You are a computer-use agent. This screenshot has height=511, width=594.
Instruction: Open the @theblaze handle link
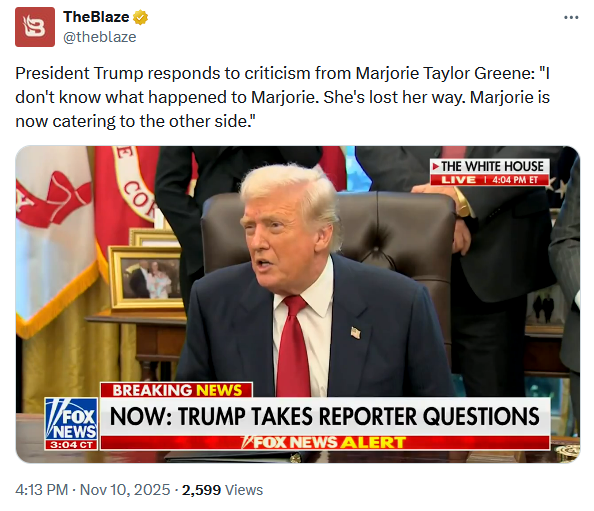(100, 37)
